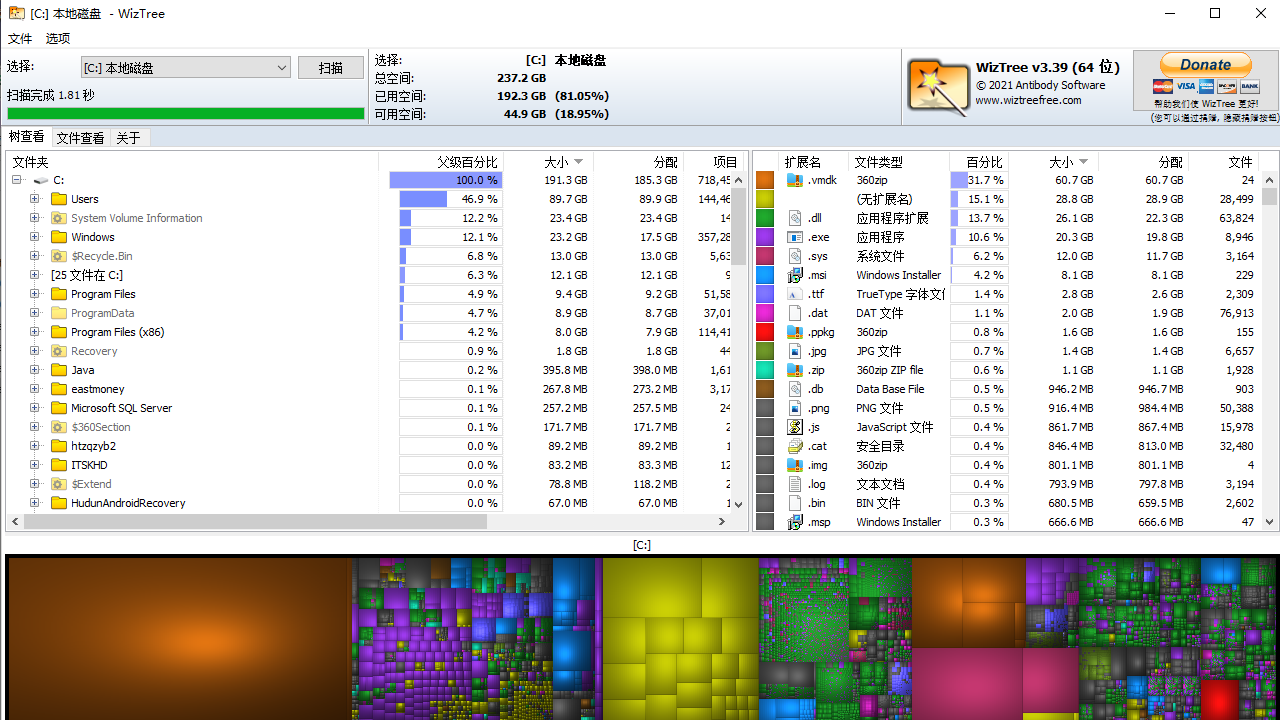Expand the Windows folder in the tree

click(x=33, y=237)
